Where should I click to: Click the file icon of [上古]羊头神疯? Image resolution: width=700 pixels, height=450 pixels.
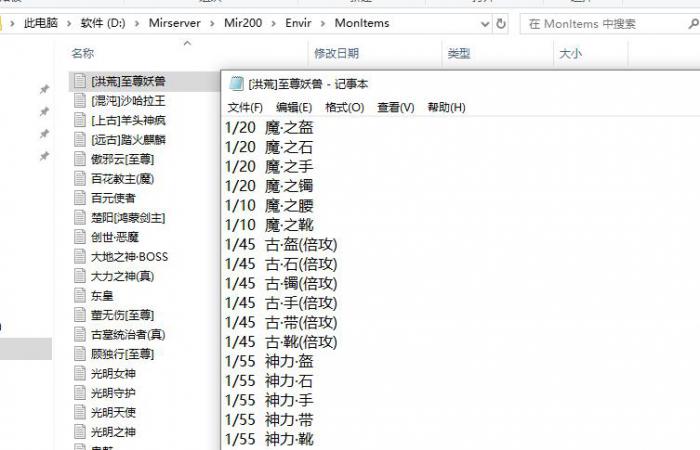point(80,120)
